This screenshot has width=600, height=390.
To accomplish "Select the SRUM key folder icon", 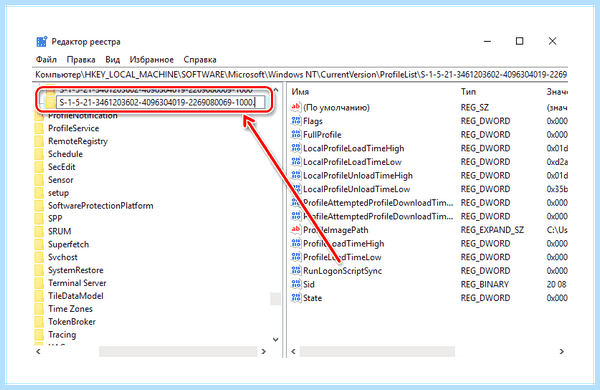I will point(39,232).
